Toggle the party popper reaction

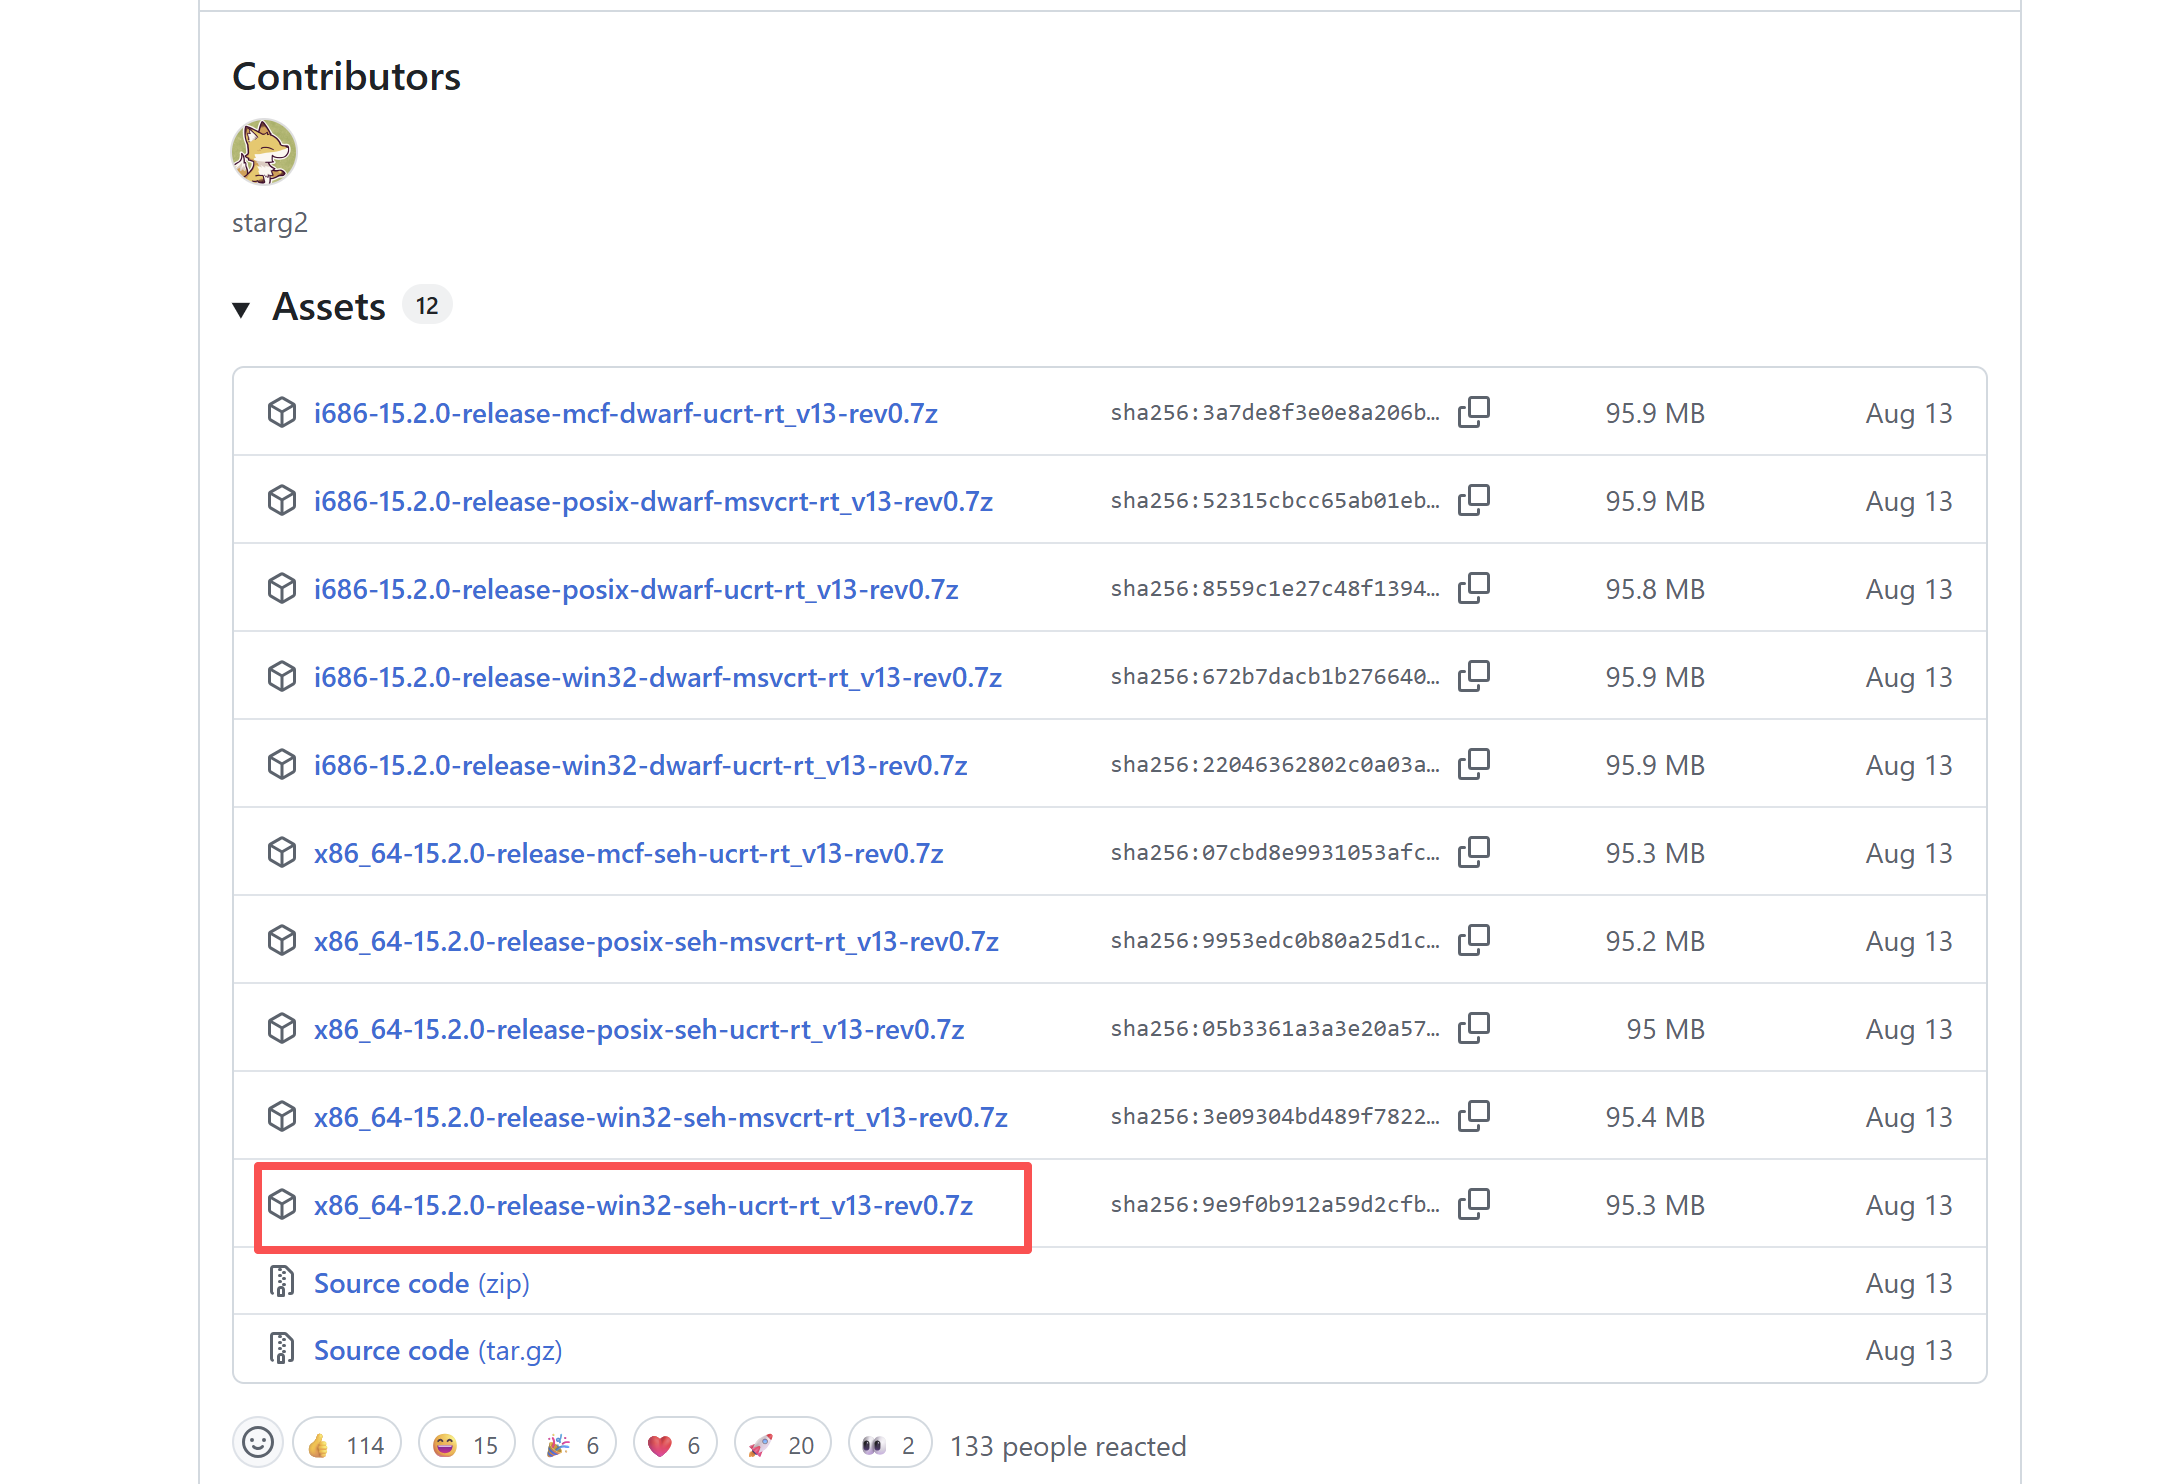point(573,1445)
